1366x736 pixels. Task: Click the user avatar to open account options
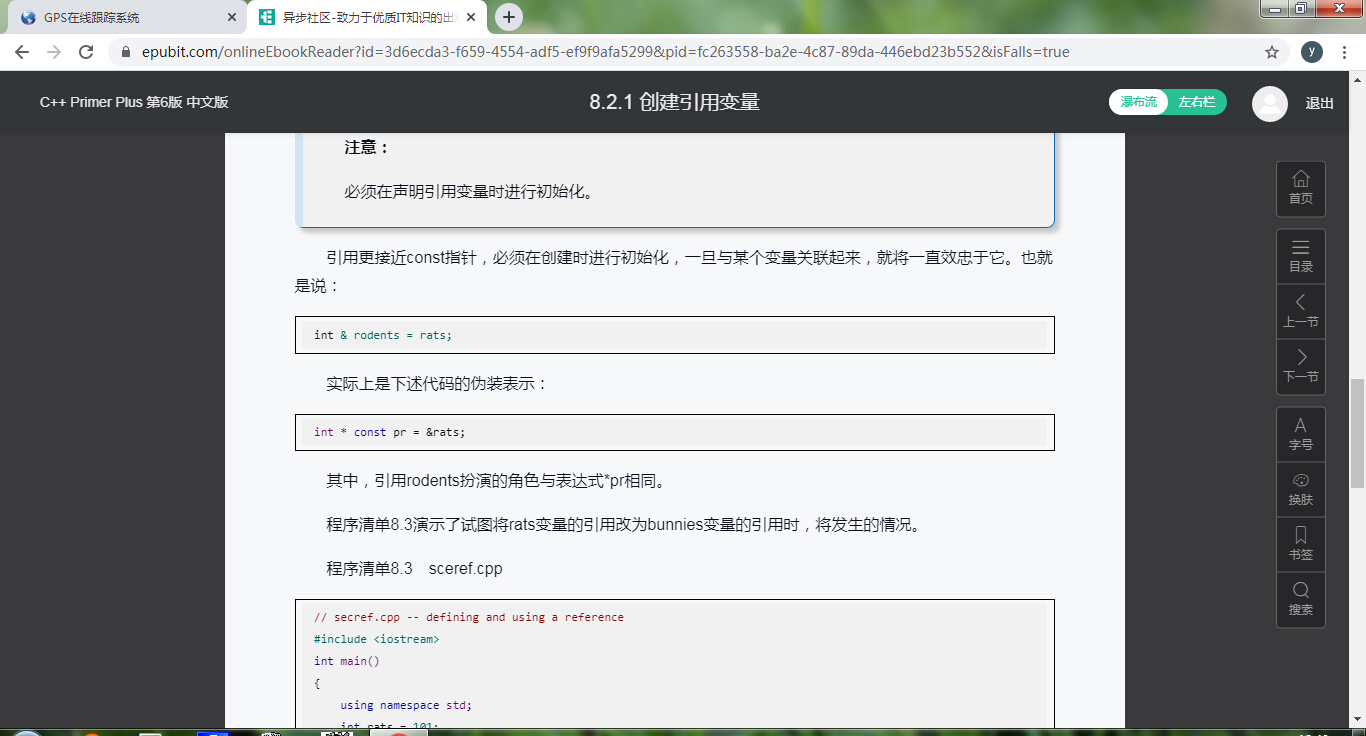click(1269, 103)
